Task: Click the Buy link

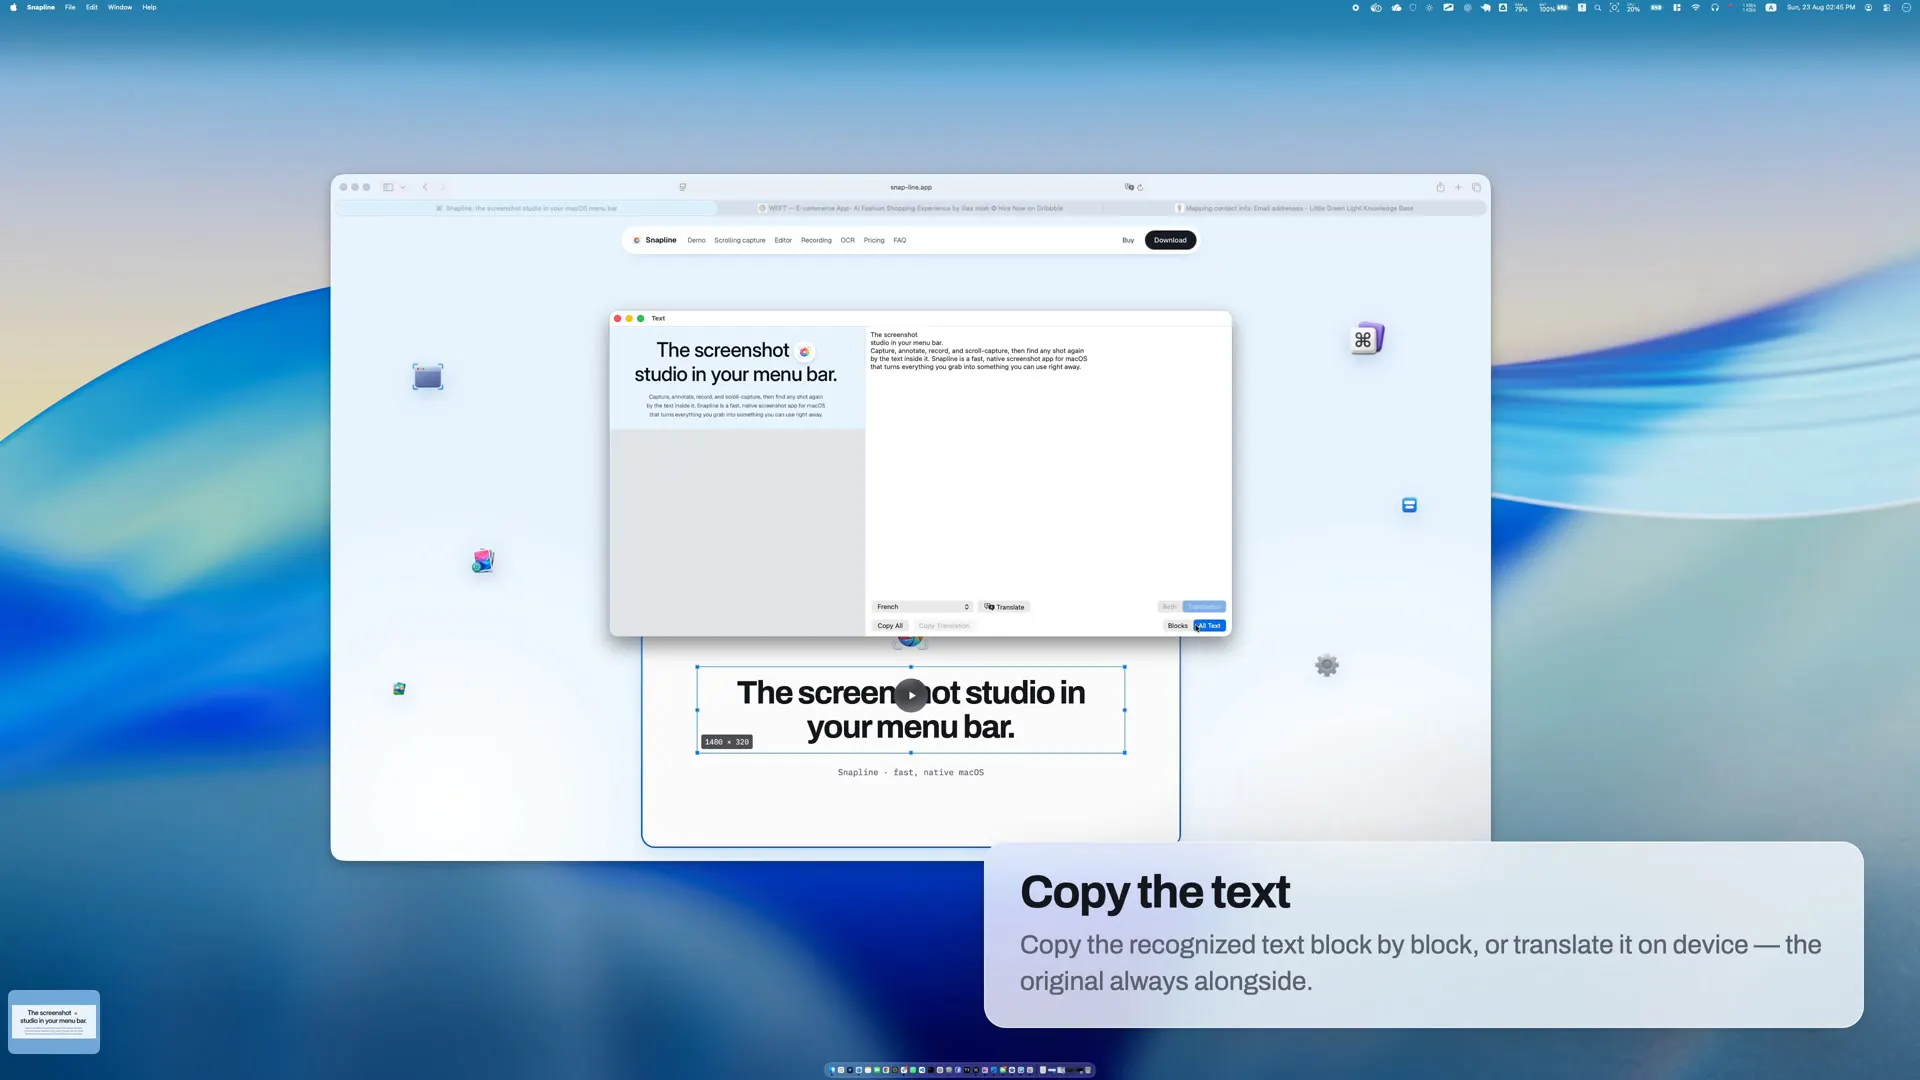Action: pos(1128,240)
